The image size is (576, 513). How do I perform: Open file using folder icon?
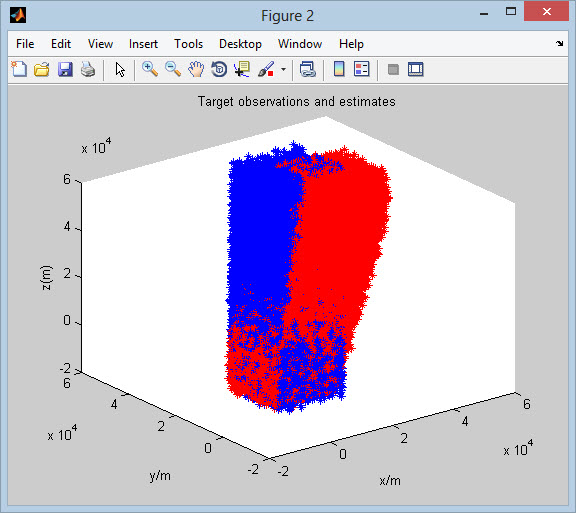pos(42,69)
